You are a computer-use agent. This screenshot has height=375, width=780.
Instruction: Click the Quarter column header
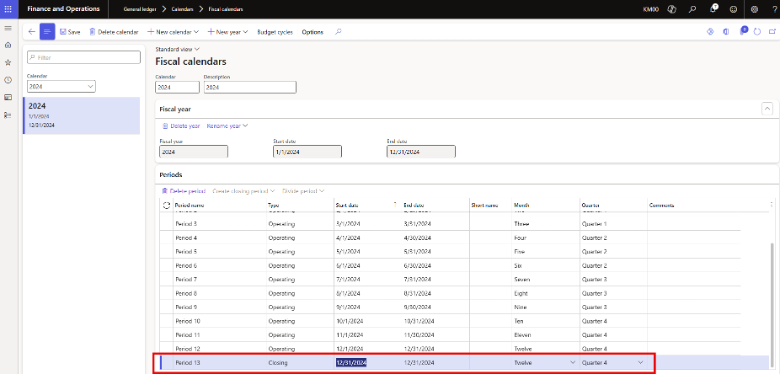(x=590, y=205)
